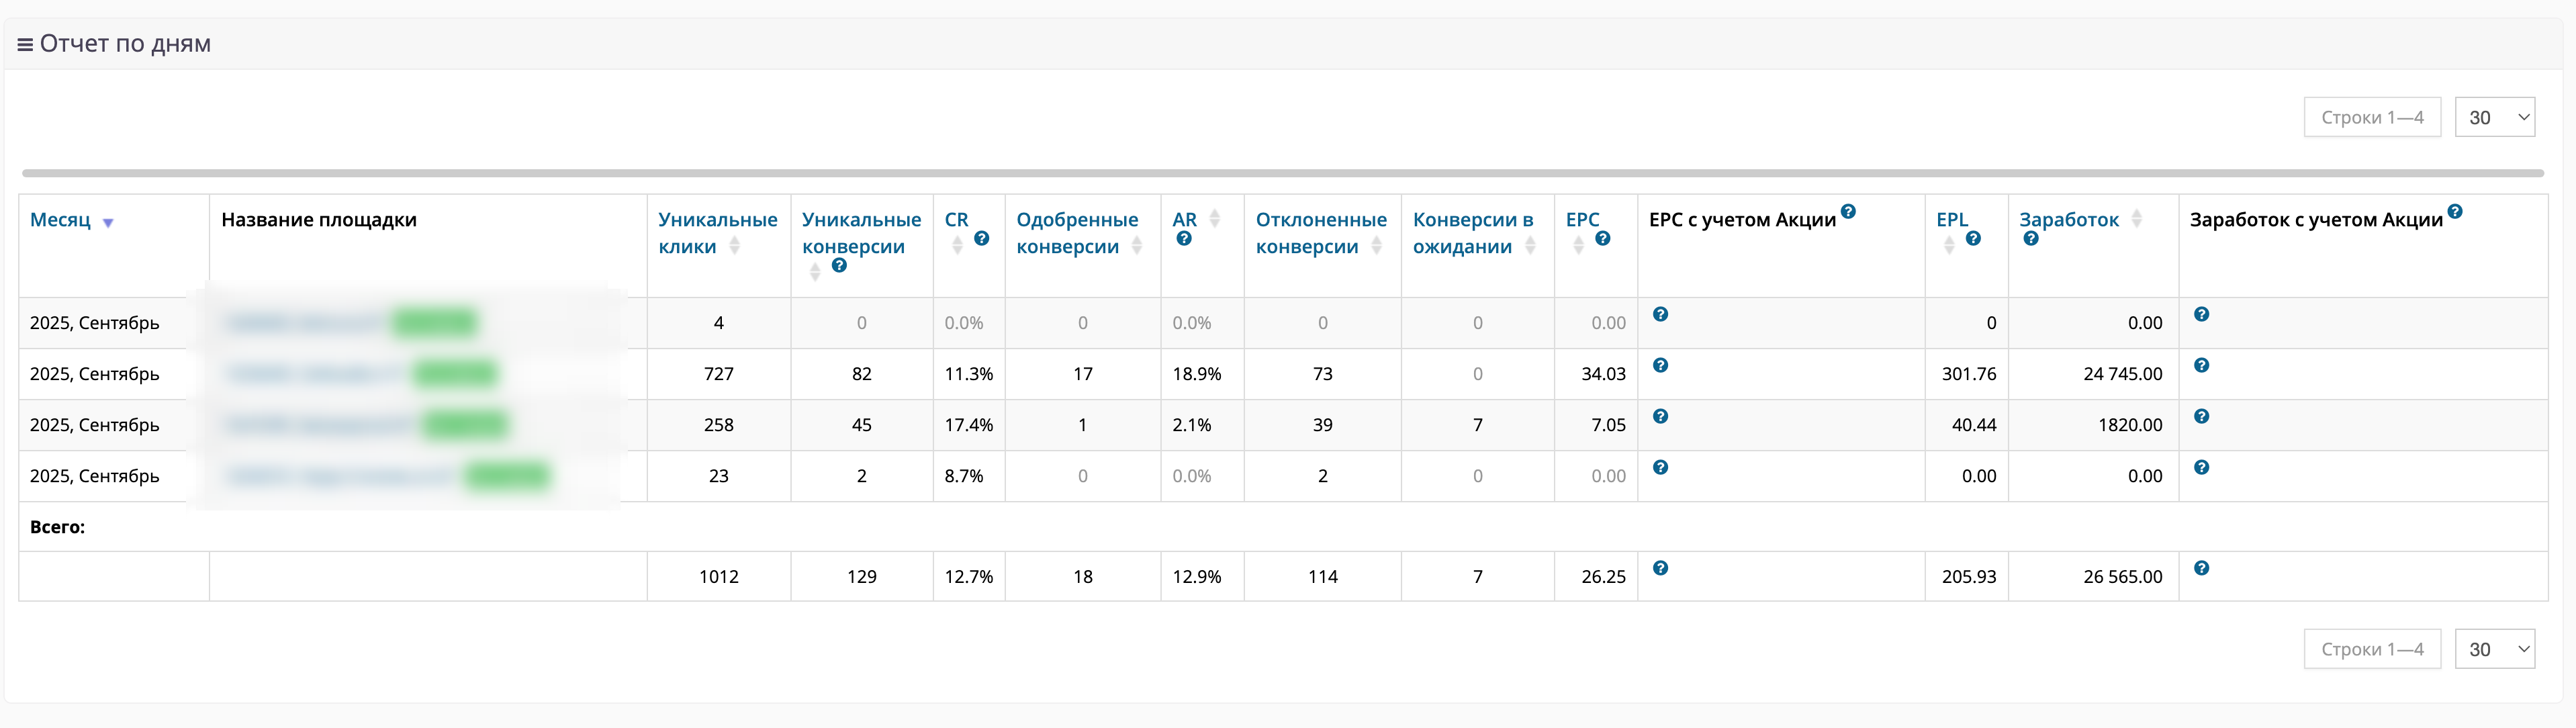Screen dimensions: 2576x728
Task: Click the top 'Строки 1—4' pagination button
Action: point(2371,117)
